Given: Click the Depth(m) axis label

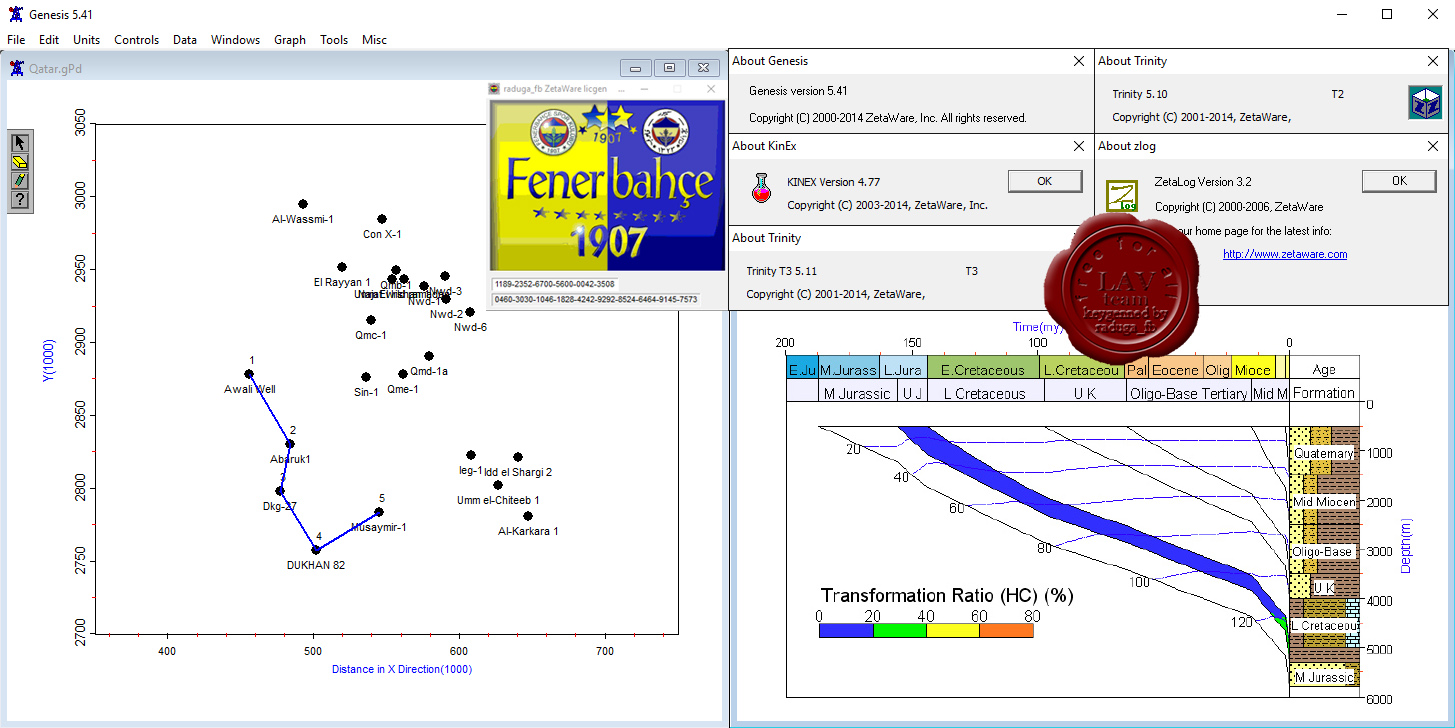Looking at the screenshot, I should [1405, 545].
